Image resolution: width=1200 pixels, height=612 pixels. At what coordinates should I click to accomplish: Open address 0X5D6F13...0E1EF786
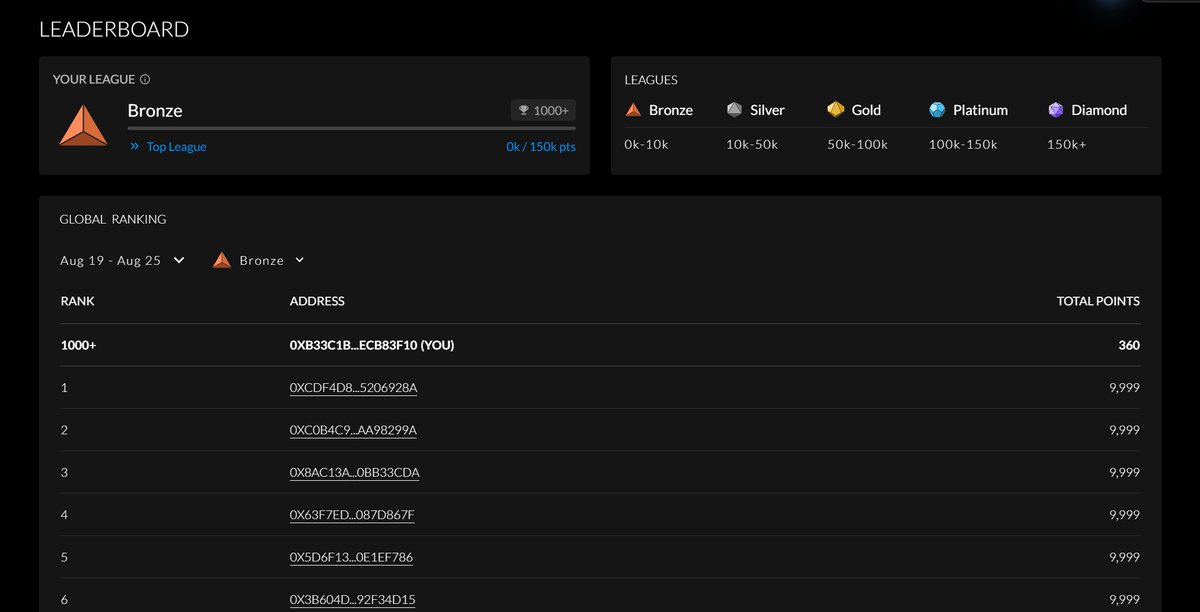[x=351, y=557]
